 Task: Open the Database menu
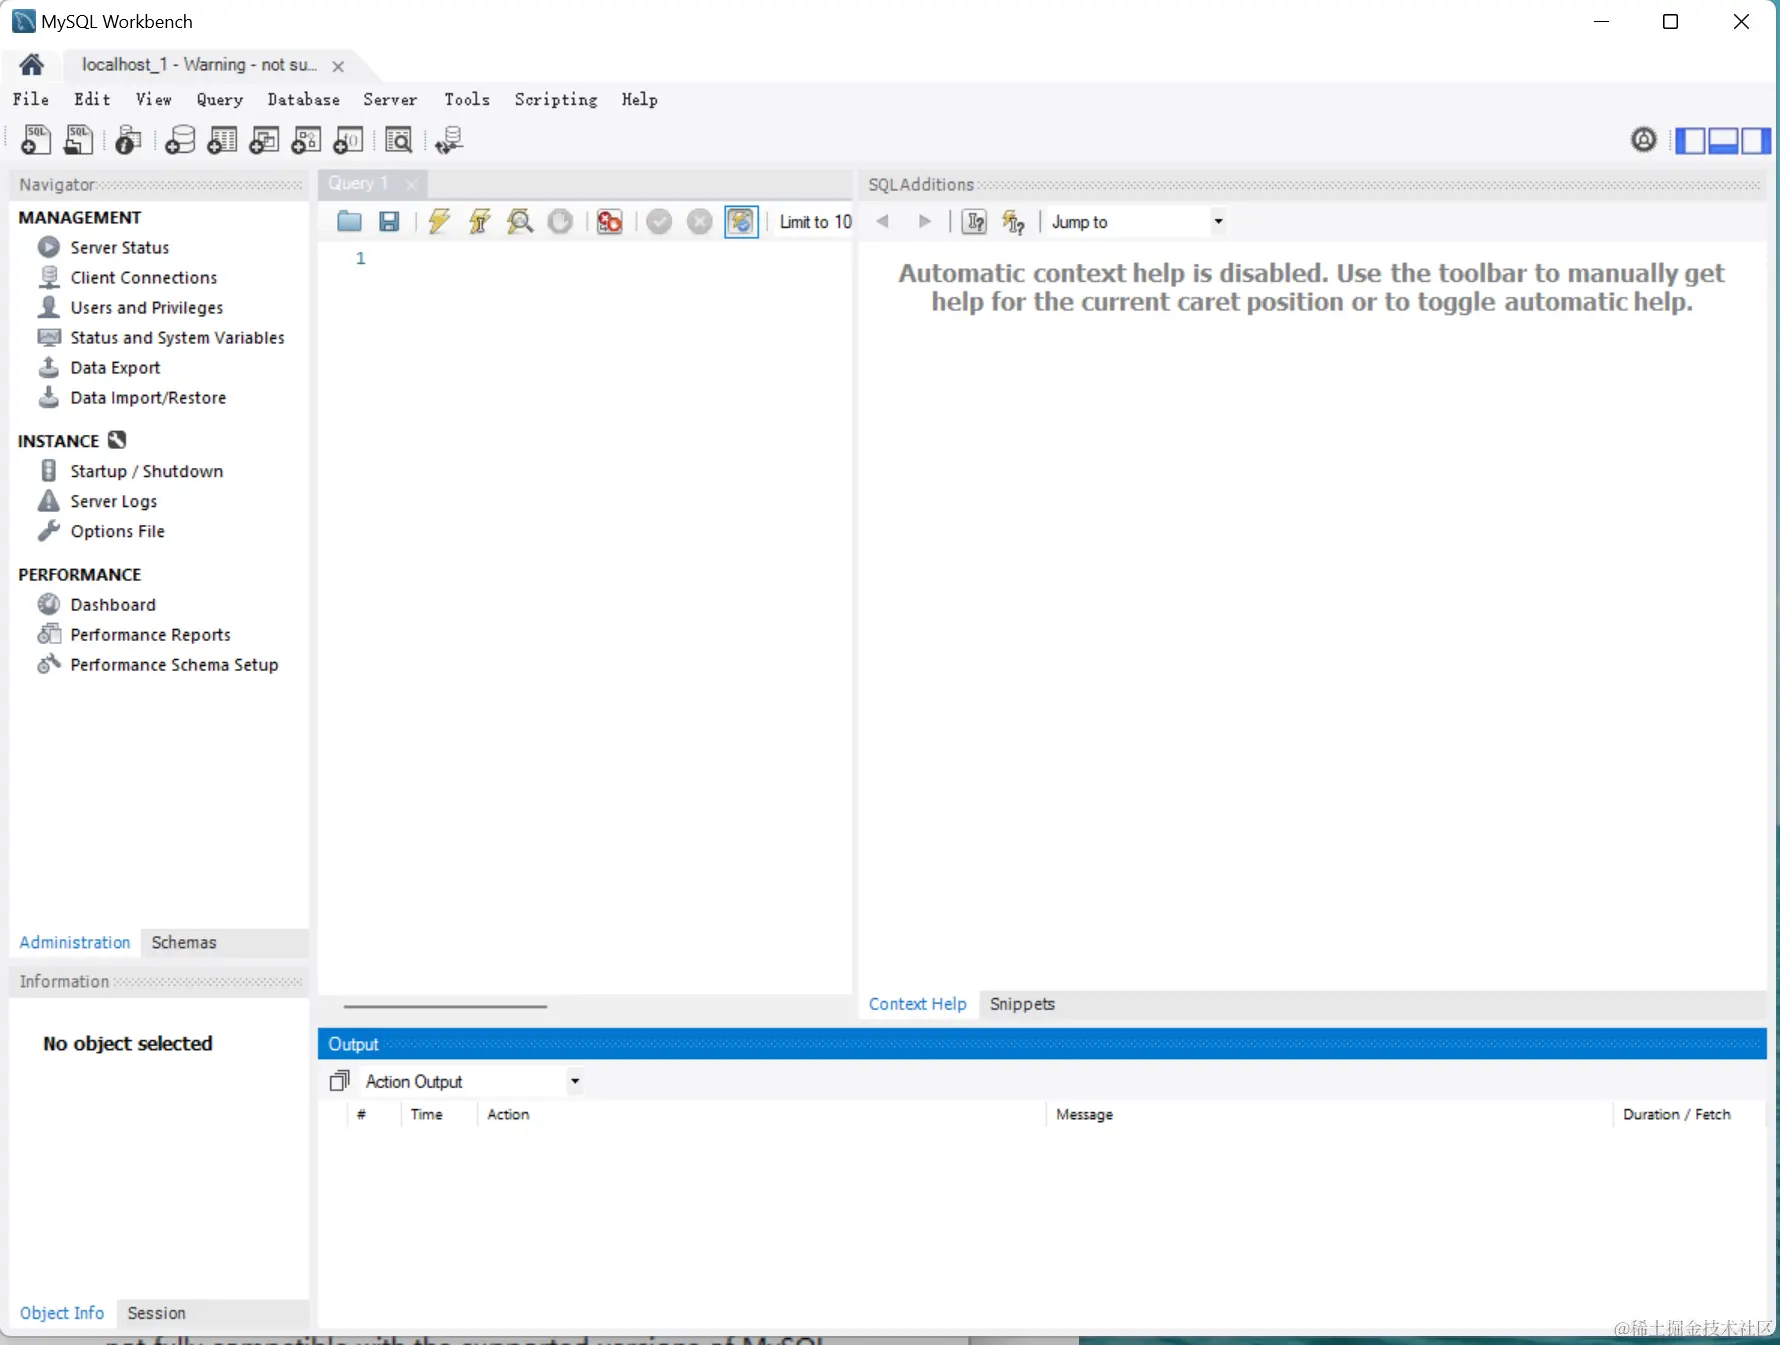pos(303,99)
